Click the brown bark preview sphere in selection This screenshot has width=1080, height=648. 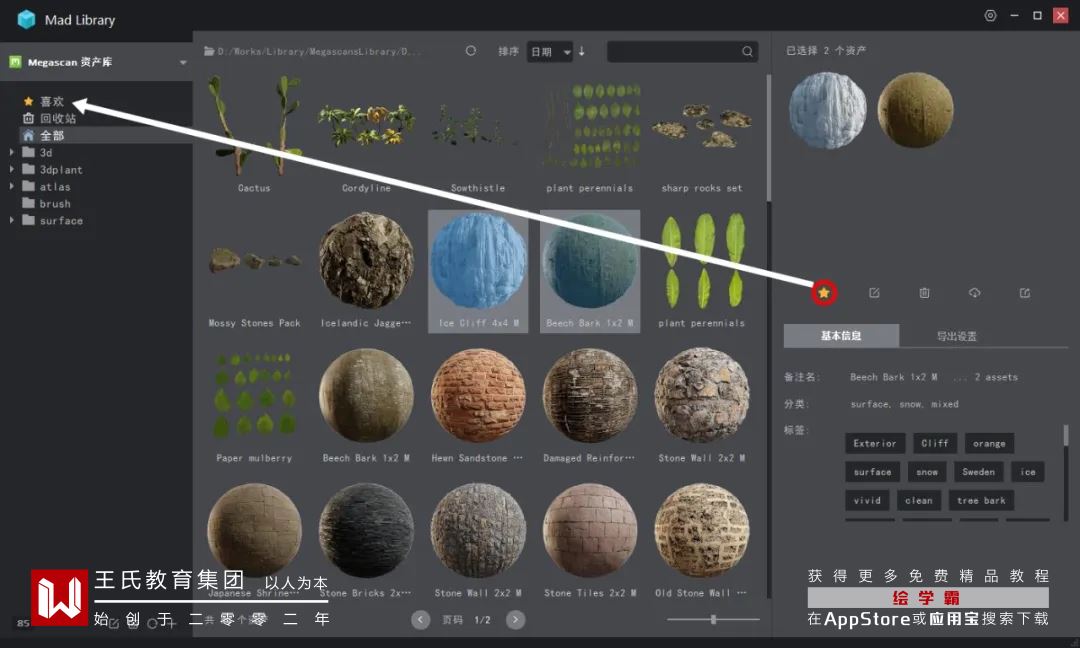915,110
